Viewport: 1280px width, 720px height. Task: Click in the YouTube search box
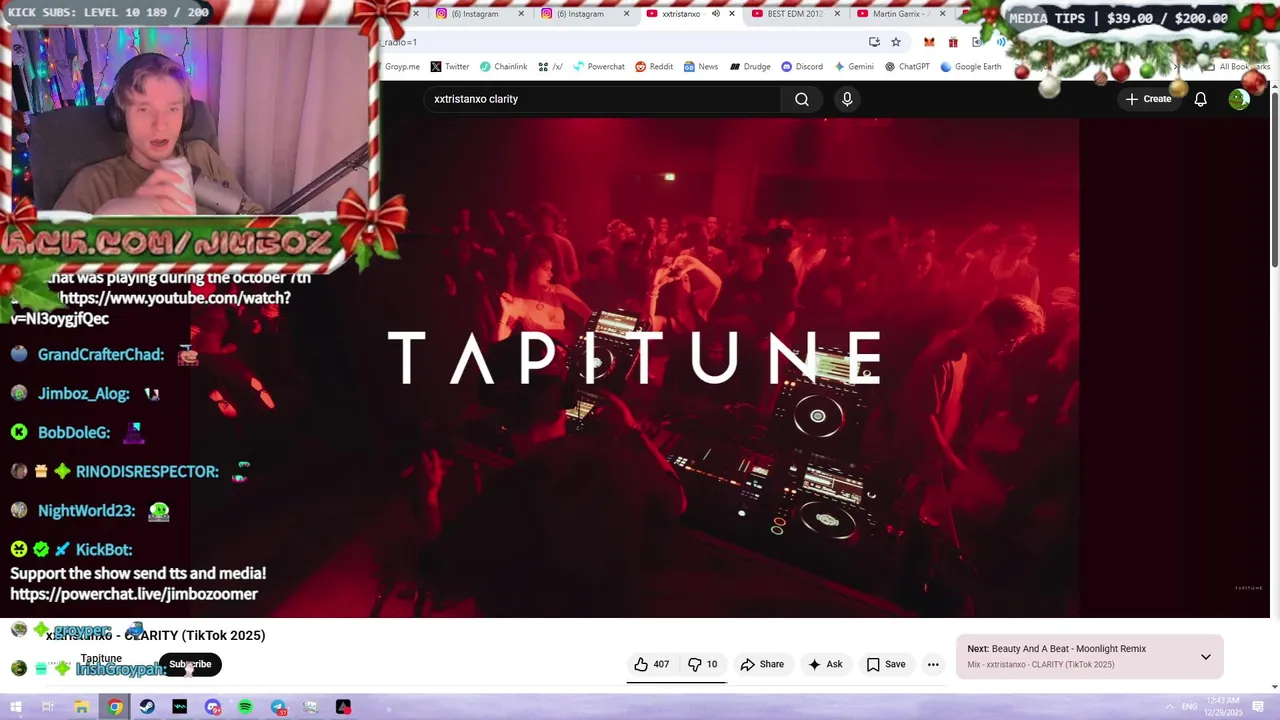(603, 99)
